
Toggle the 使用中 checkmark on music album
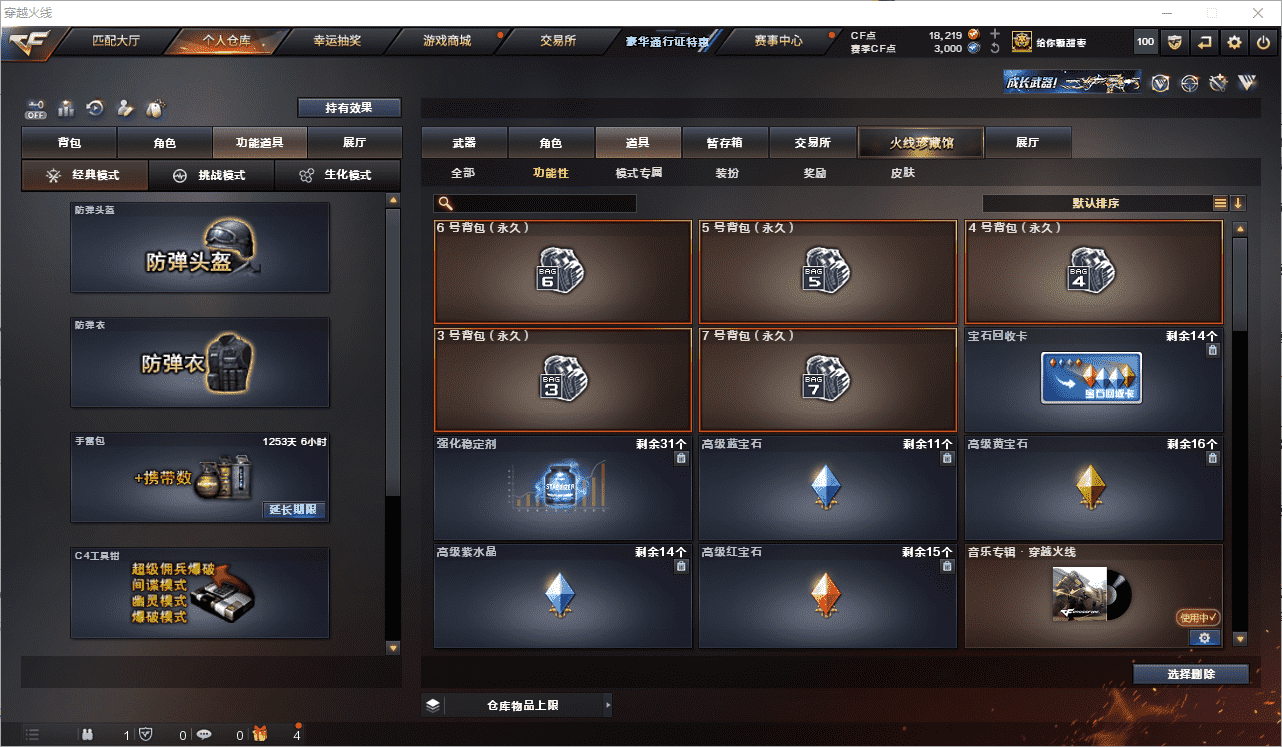[x=1198, y=618]
